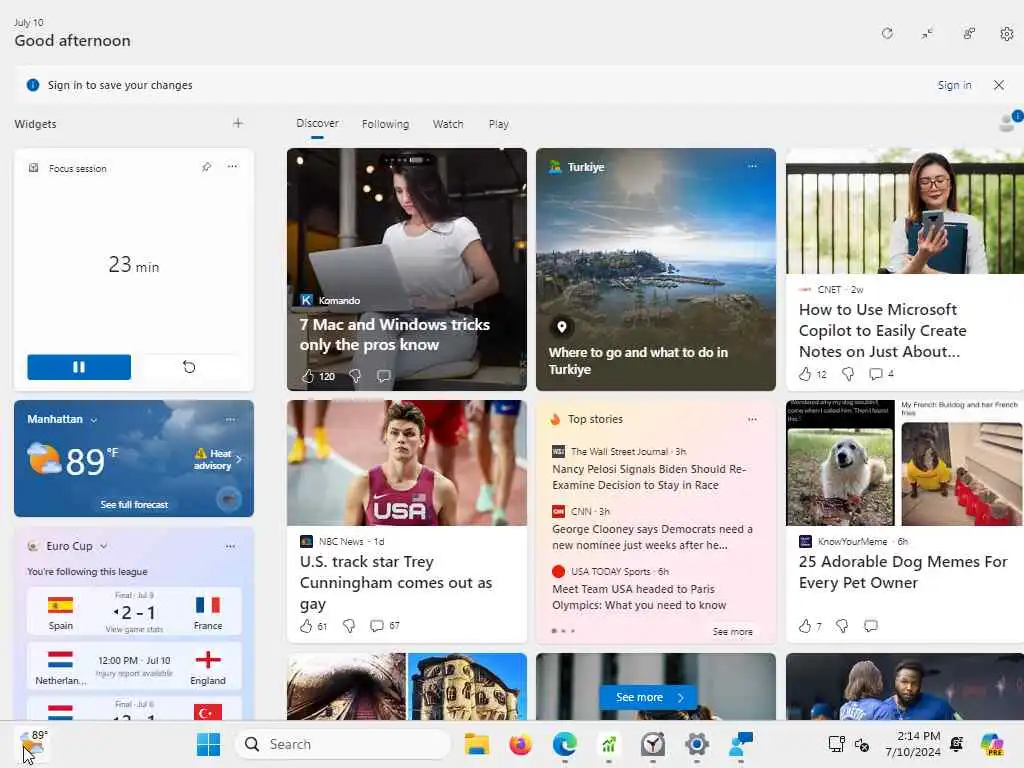Pin the Focus session widget

click(x=206, y=167)
